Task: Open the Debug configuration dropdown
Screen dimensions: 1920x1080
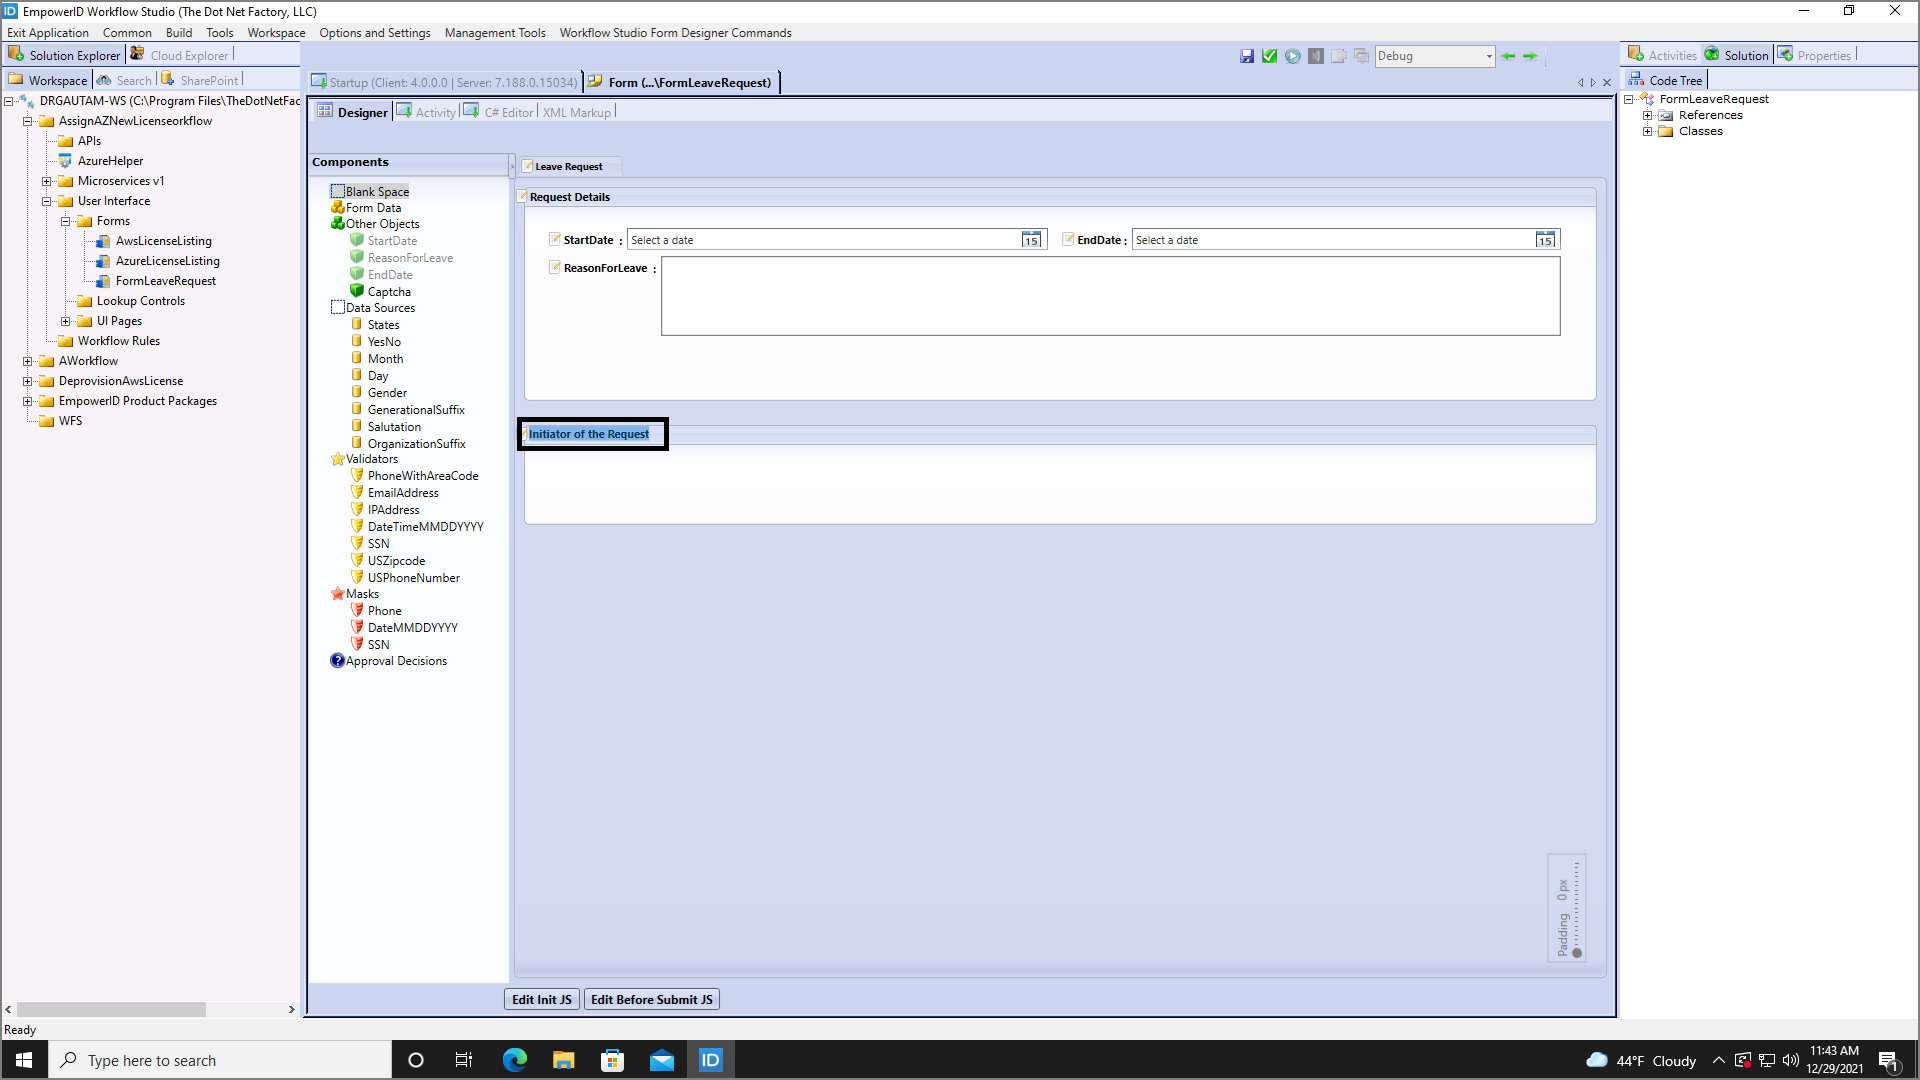Action: click(x=1489, y=56)
